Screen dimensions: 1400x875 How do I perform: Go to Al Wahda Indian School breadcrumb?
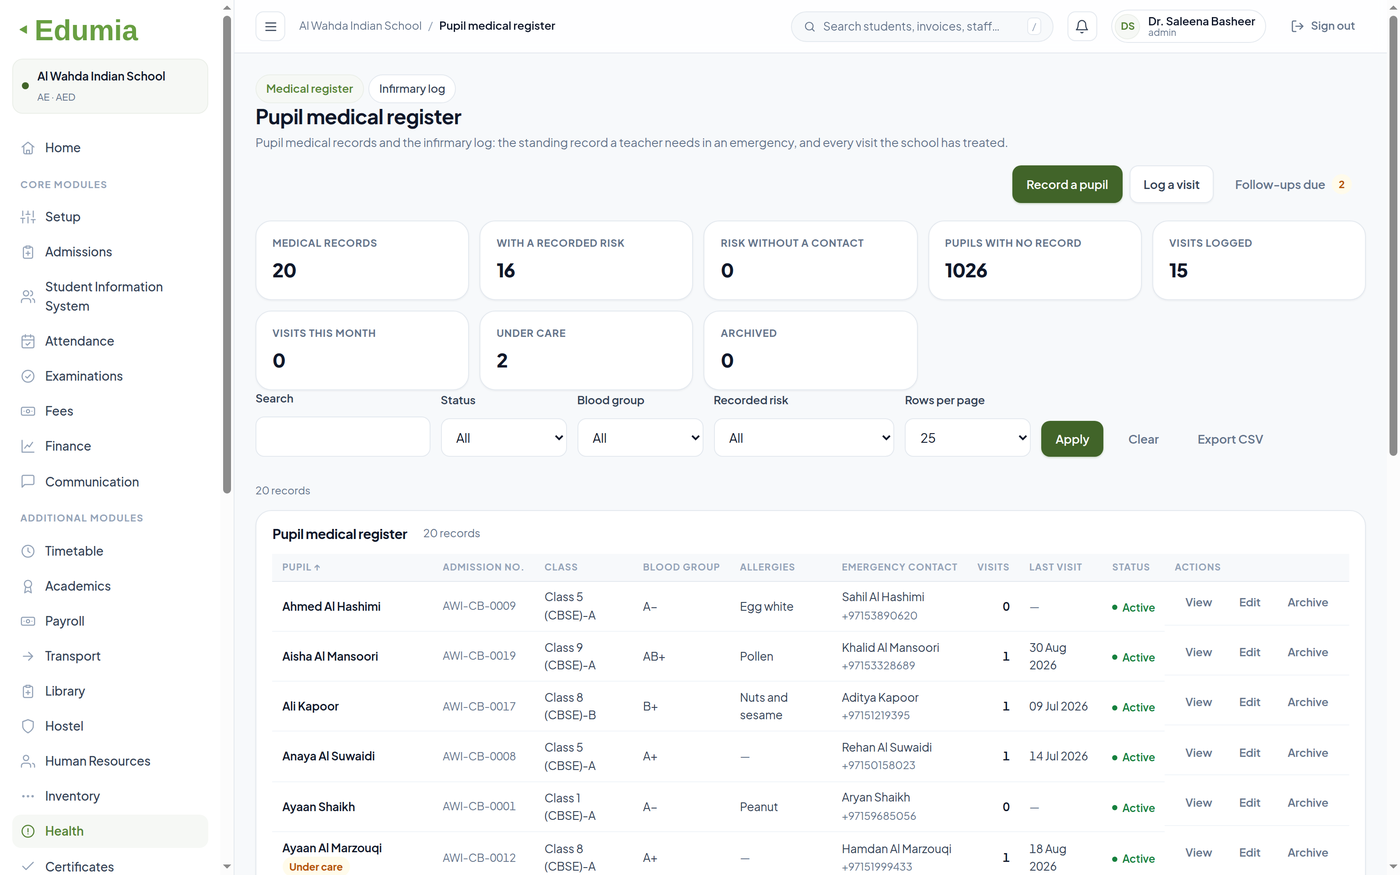coord(360,26)
